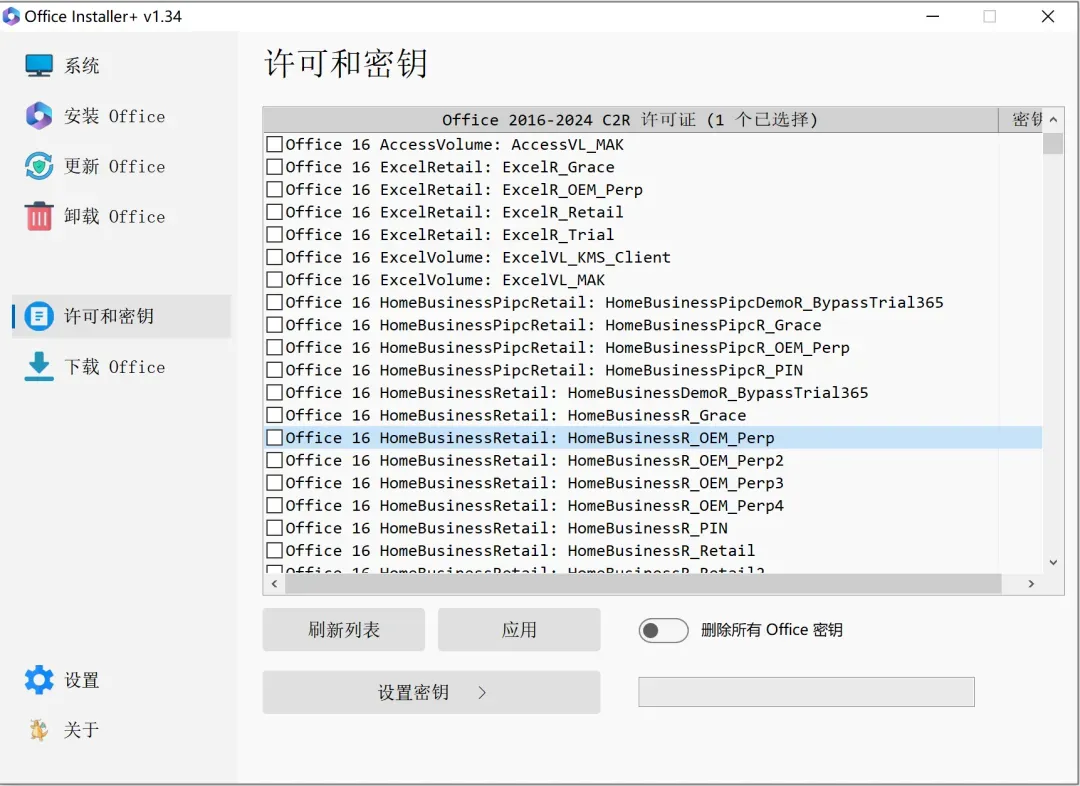Check the HomeBusinessR_OEM_Perp3 checkbox

pos(274,483)
